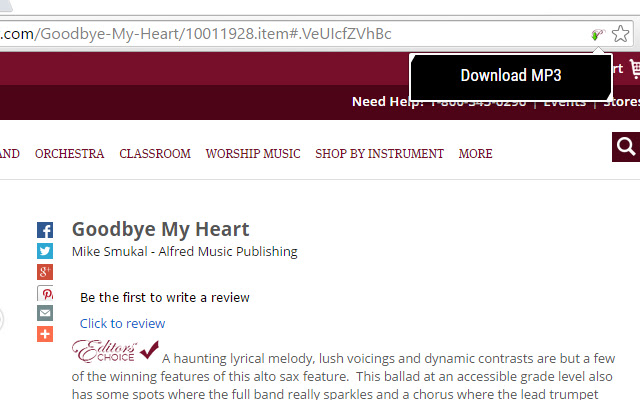640x400 pixels.
Task: Open the WORSHIP MUSIC menu
Action: (x=253, y=154)
